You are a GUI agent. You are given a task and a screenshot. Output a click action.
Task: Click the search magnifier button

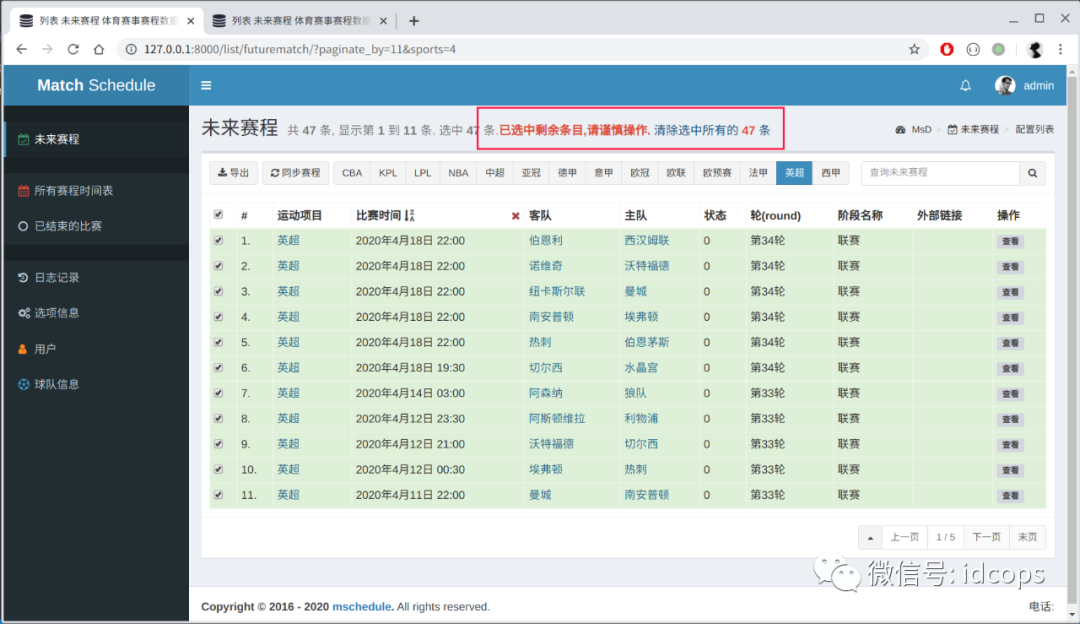[x=1032, y=173]
